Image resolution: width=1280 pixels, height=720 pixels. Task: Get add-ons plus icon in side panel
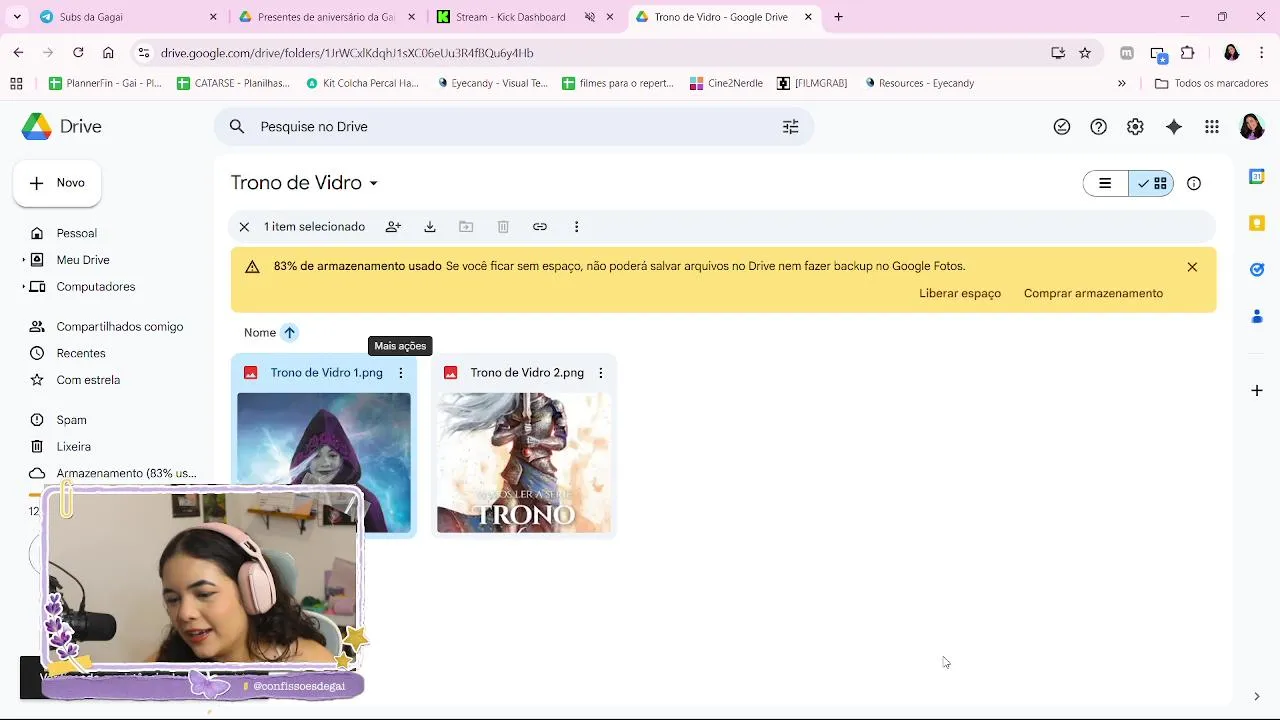(x=1257, y=390)
